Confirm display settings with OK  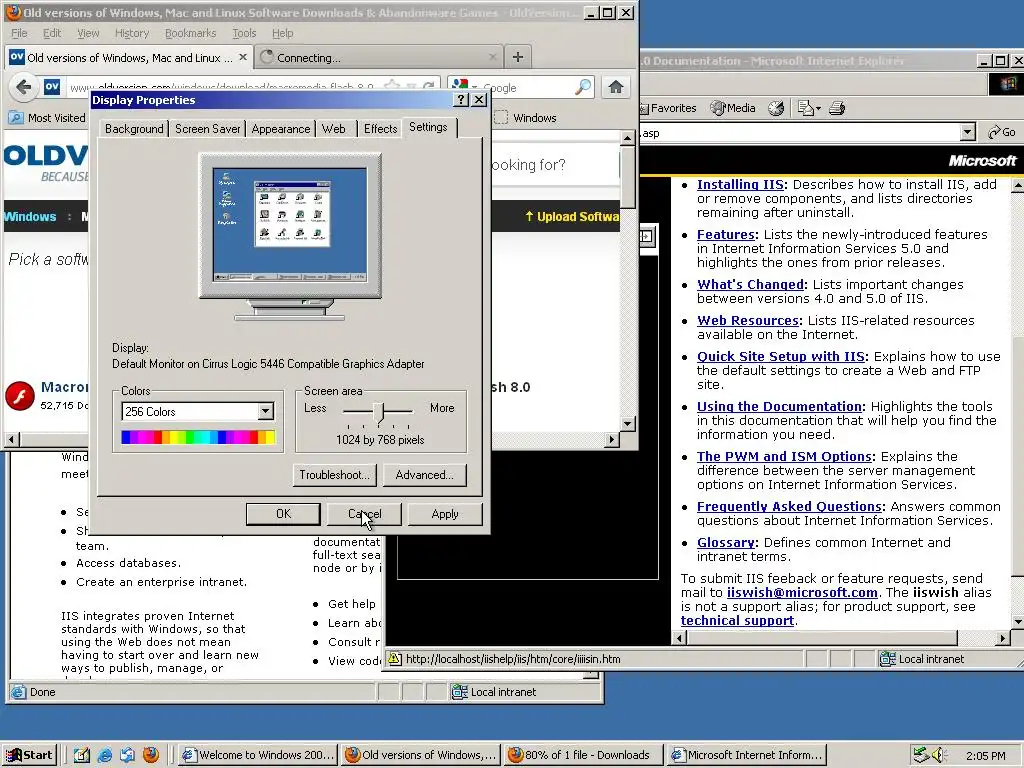click(x=283, y=514)
